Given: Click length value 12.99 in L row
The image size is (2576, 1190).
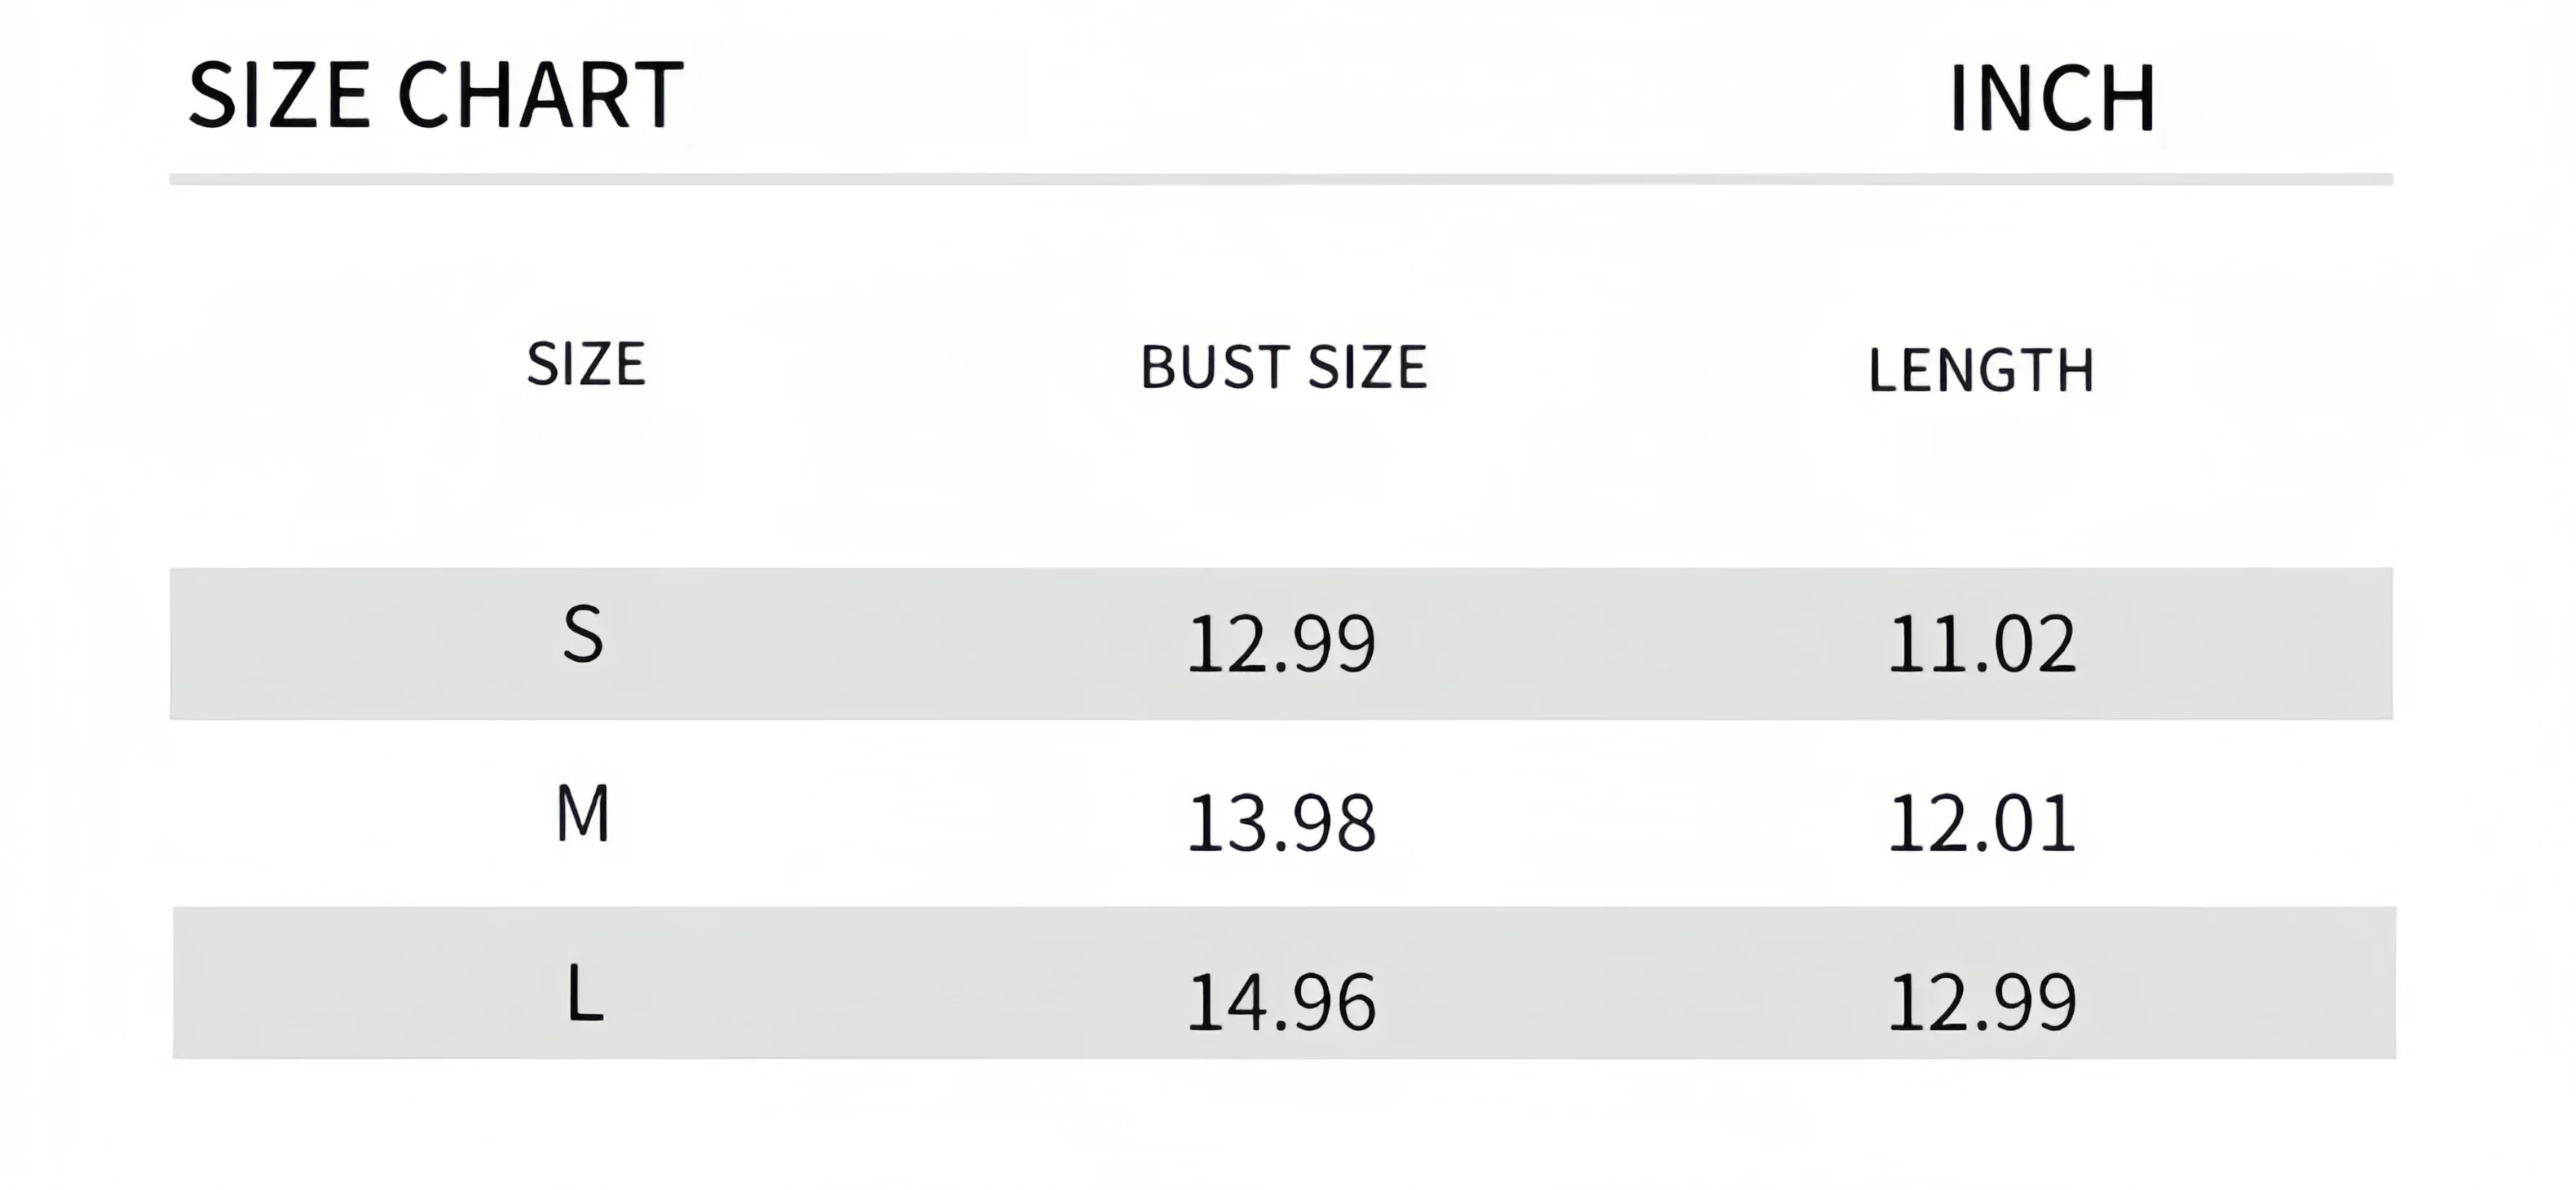Looking at the screenshot, I should tap(1982, 1002).
